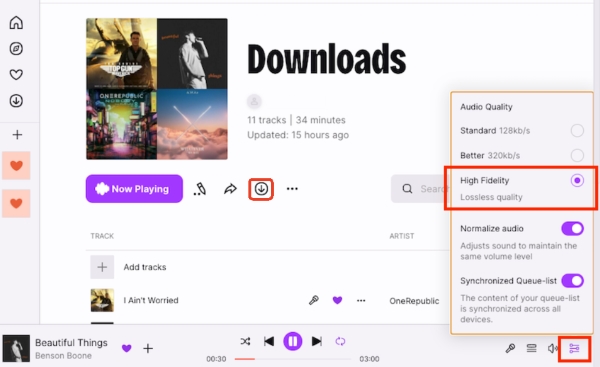
Task: Toggle shuffle playback
Action: pyautogui.click(x=245, y=341)
